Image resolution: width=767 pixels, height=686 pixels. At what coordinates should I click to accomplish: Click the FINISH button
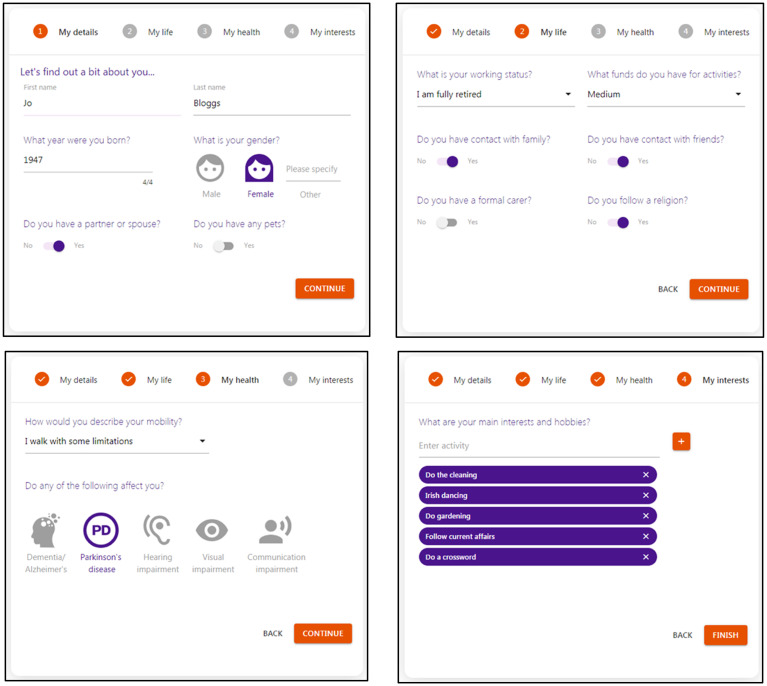click(725, 635)
